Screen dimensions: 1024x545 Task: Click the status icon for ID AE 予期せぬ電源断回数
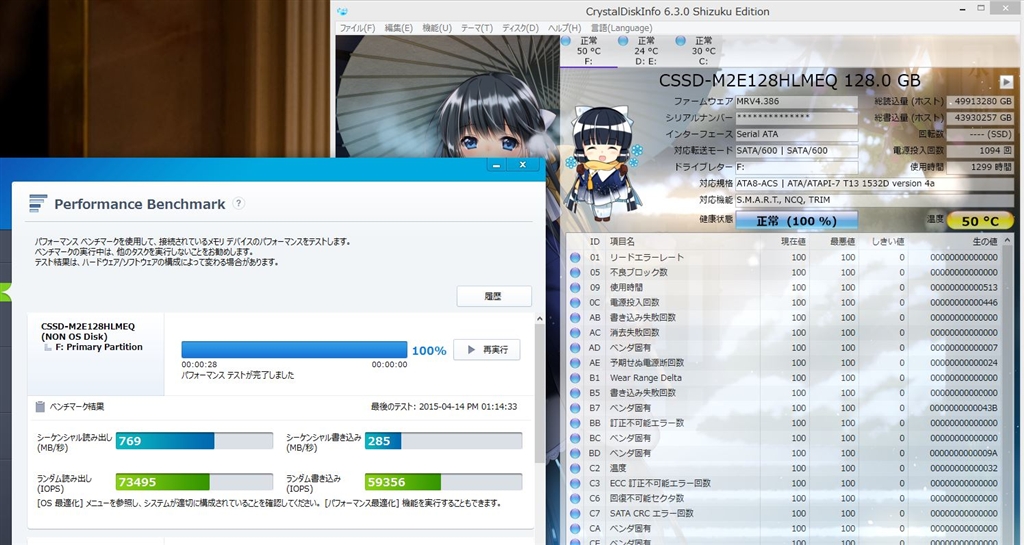pyautogui.click(x=575, y=363)
